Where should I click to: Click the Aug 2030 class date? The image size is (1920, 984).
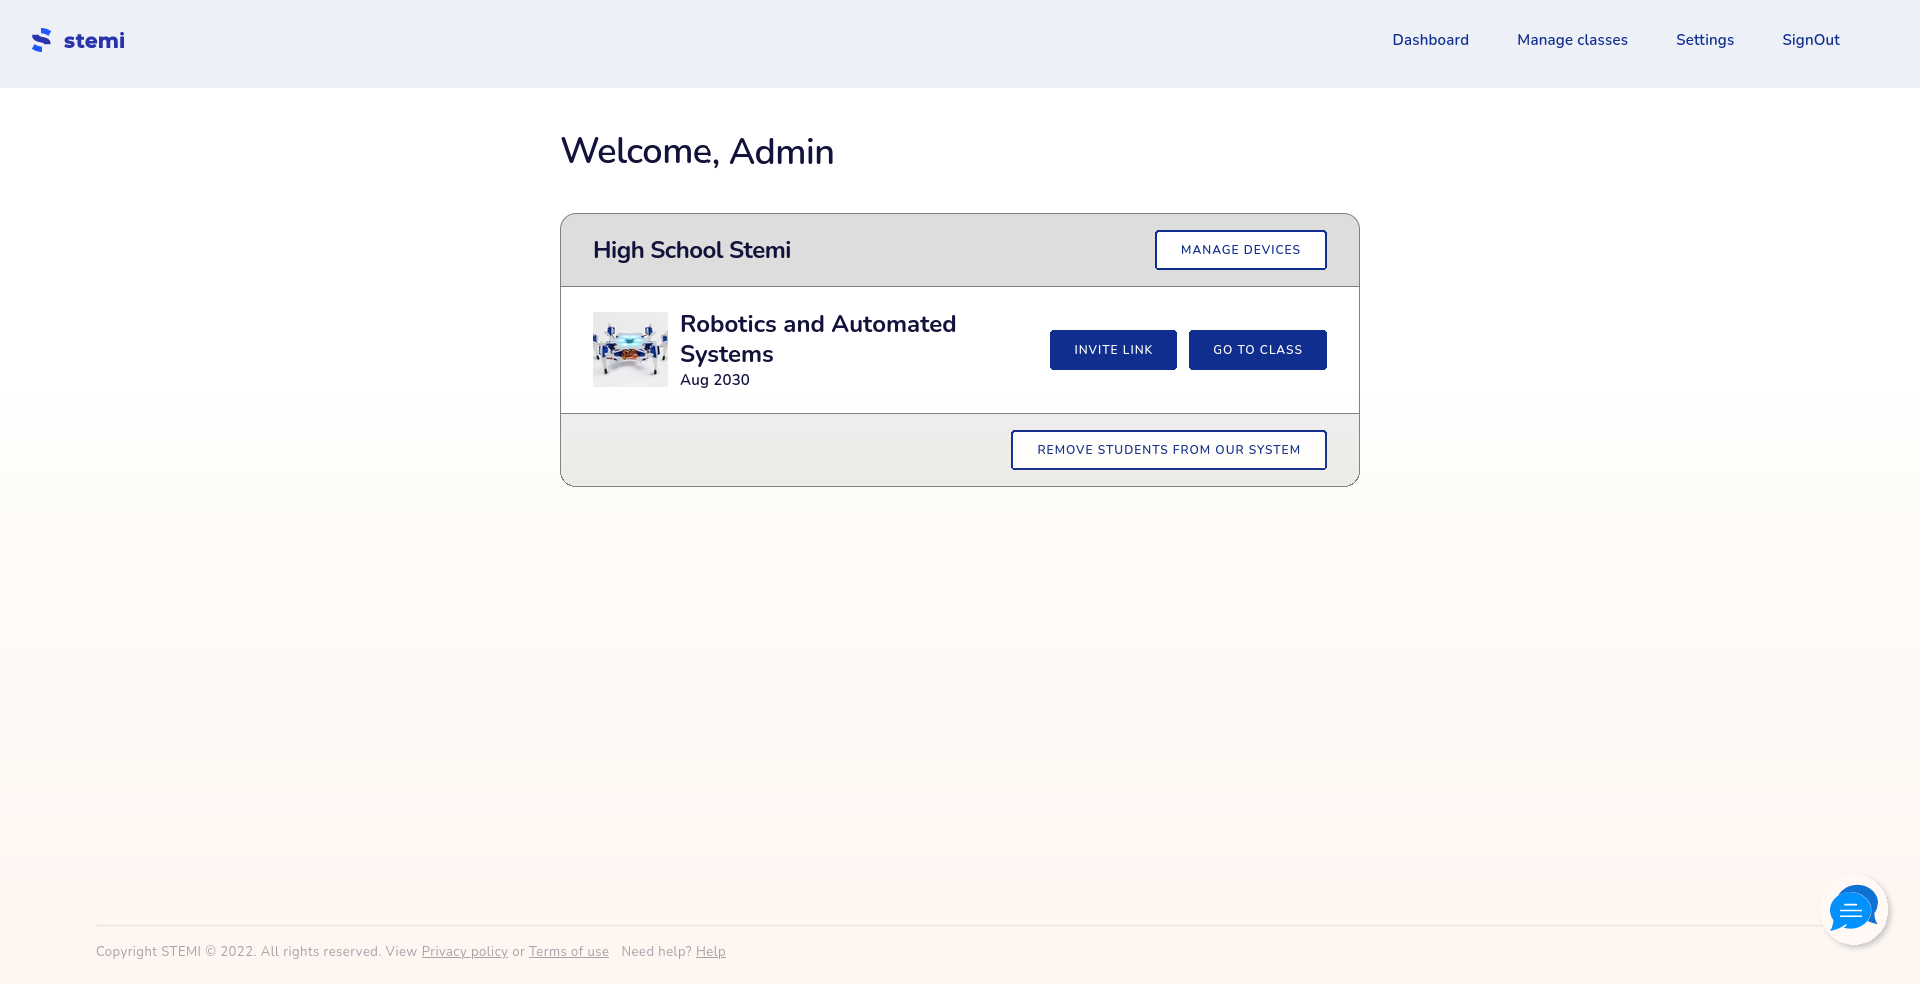(714, 380)
